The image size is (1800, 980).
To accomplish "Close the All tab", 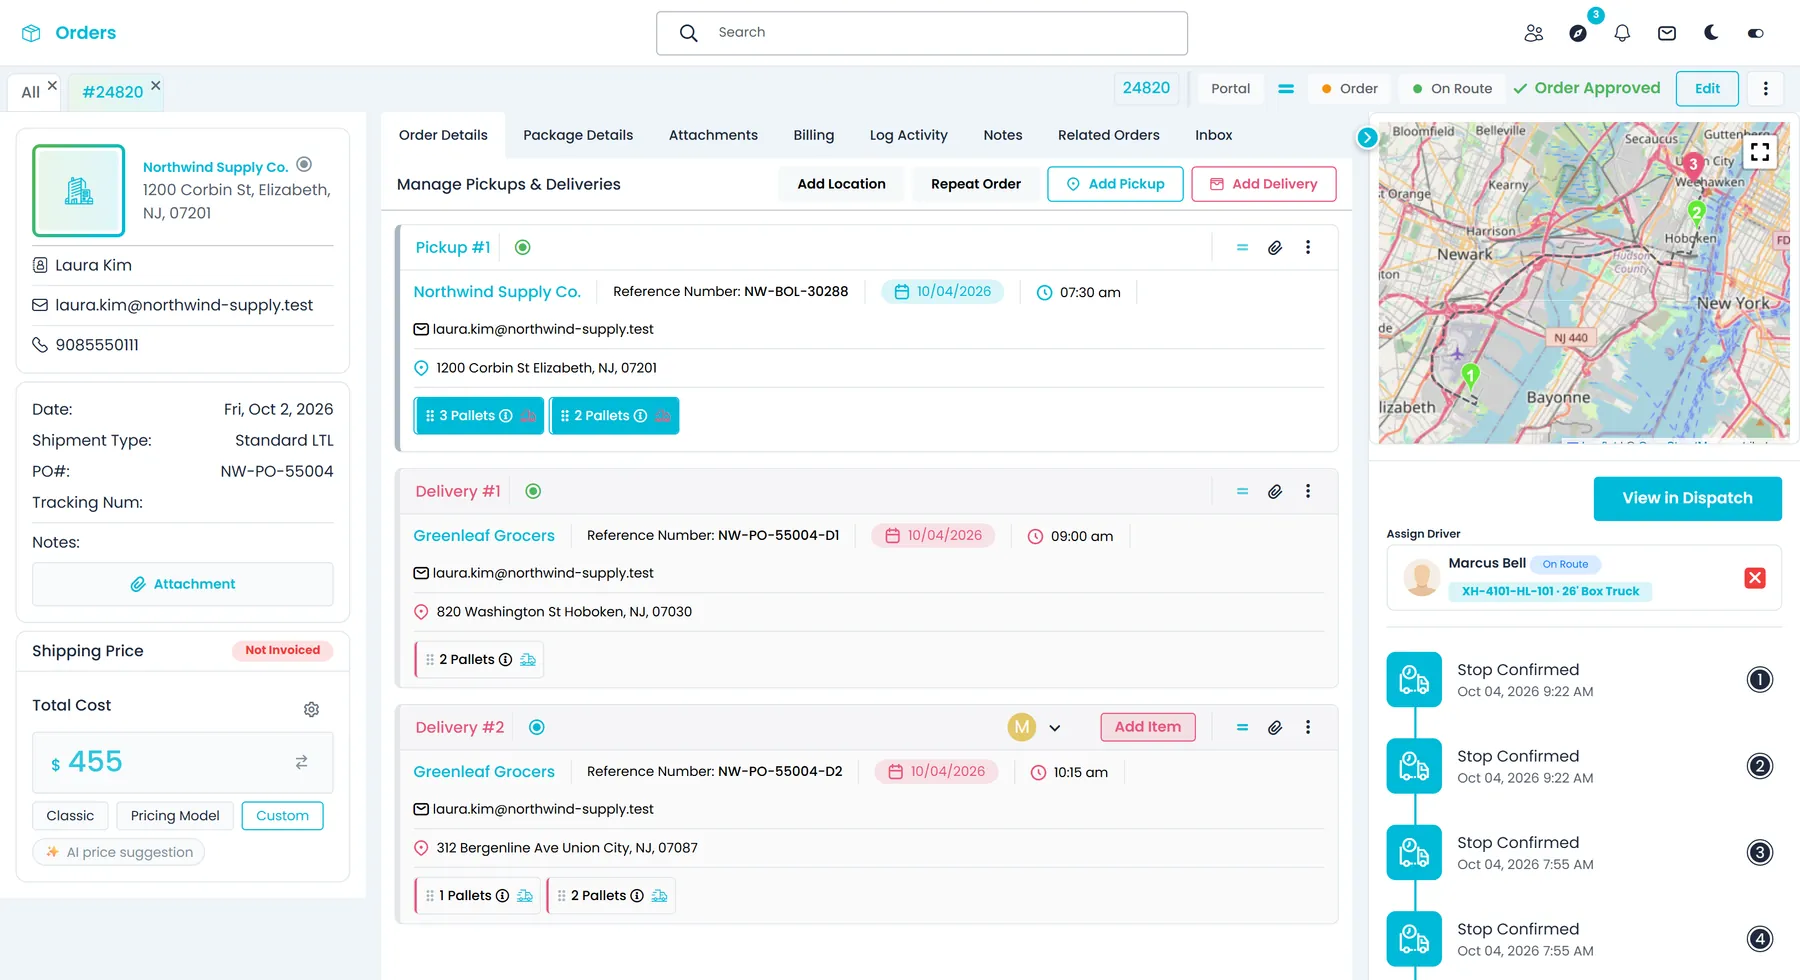I will click(52, 86).
